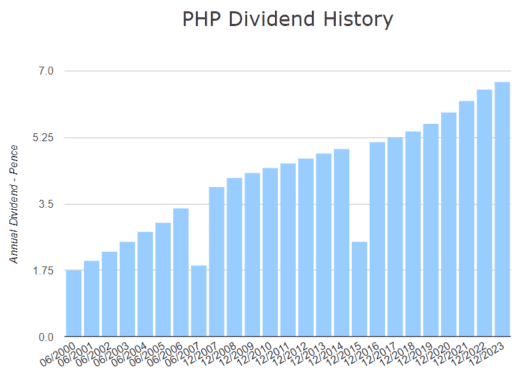Select the 06/2004 dividend bar
The image size is (531, 373).
[x=145, y=284]
